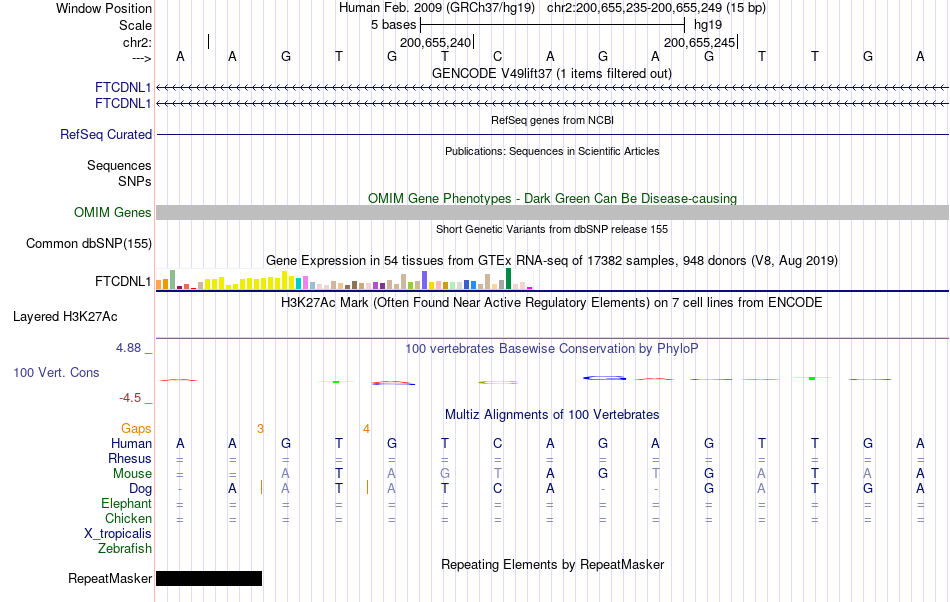Select the Chicken alignment row label
The height and width of the screenshot is (602, 950).
click(x=128, y=518)
